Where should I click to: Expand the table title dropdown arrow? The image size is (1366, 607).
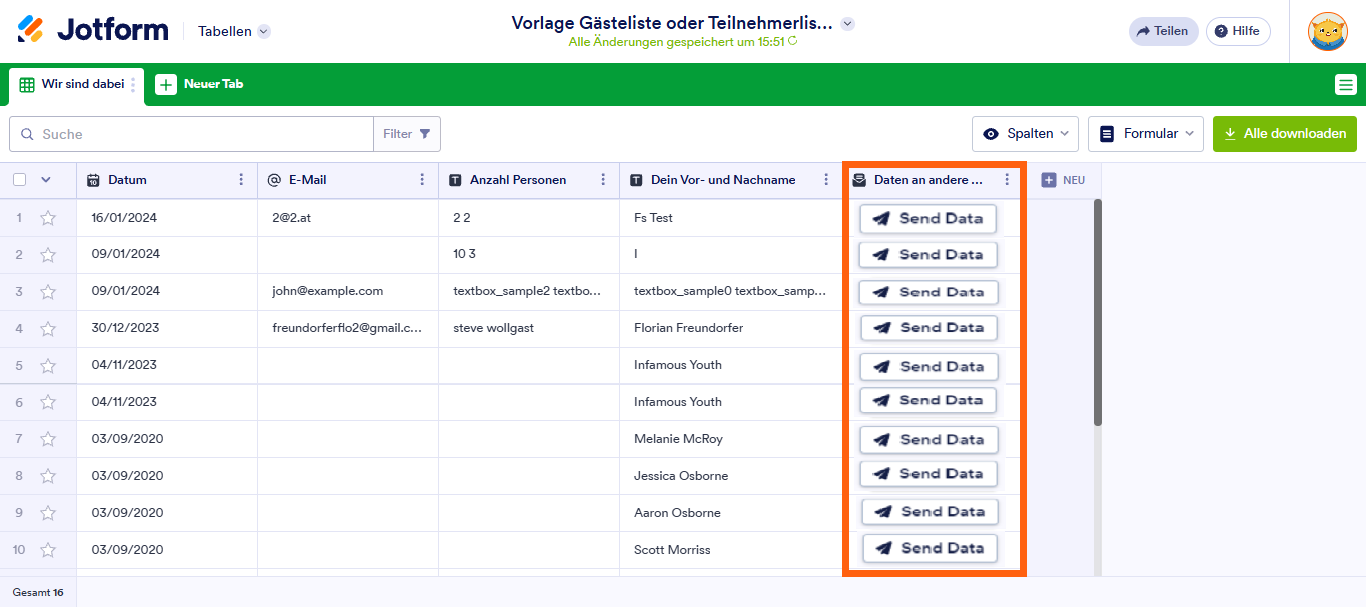click(848, 23)
